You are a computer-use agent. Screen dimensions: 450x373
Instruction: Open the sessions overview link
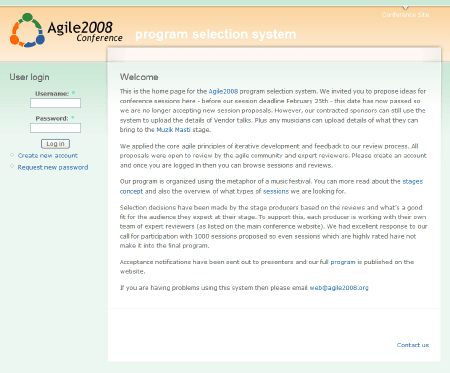276,191
